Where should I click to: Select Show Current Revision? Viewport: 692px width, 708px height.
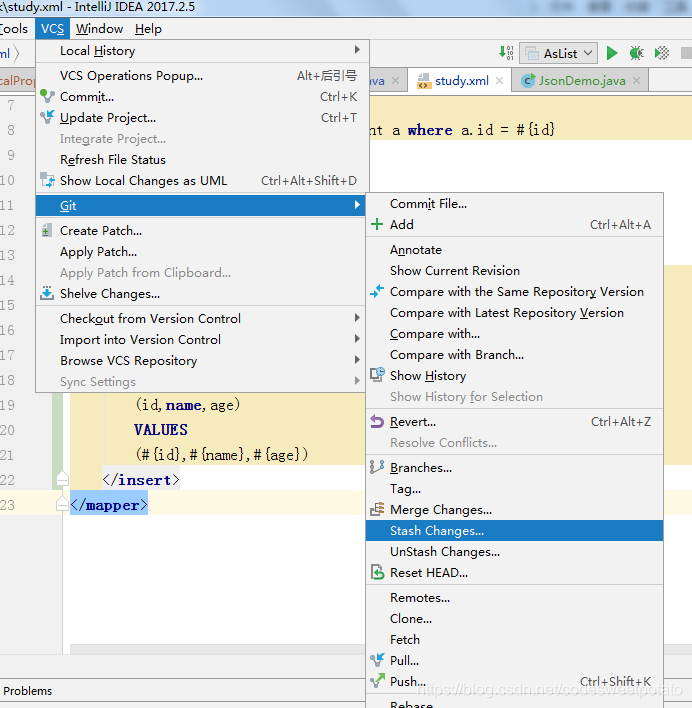tap(515, 270)
